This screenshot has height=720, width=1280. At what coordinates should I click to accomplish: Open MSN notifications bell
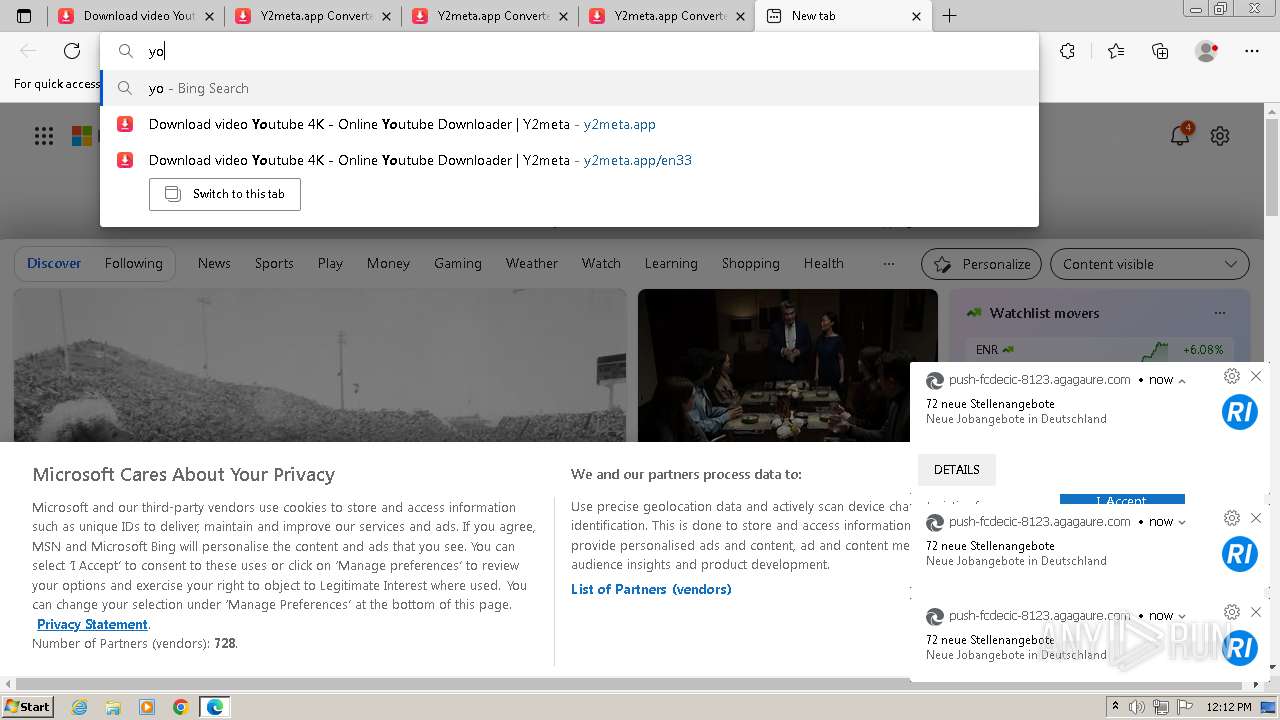pos(1181,135)
